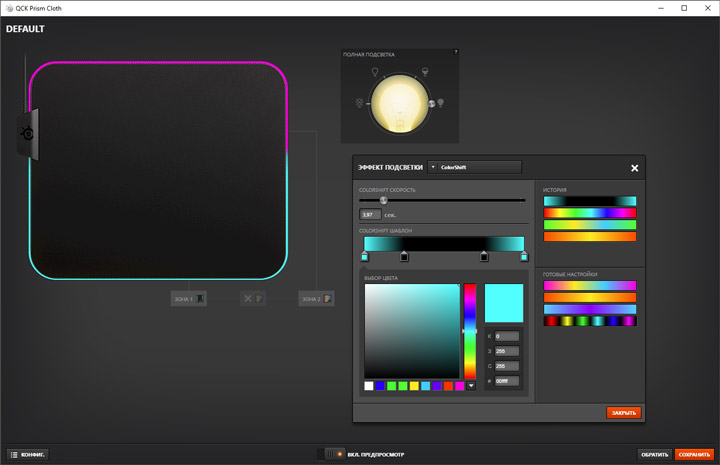Pick the blue preset color swatch
Screen dimensions: 720x465
tap(380, 386)
